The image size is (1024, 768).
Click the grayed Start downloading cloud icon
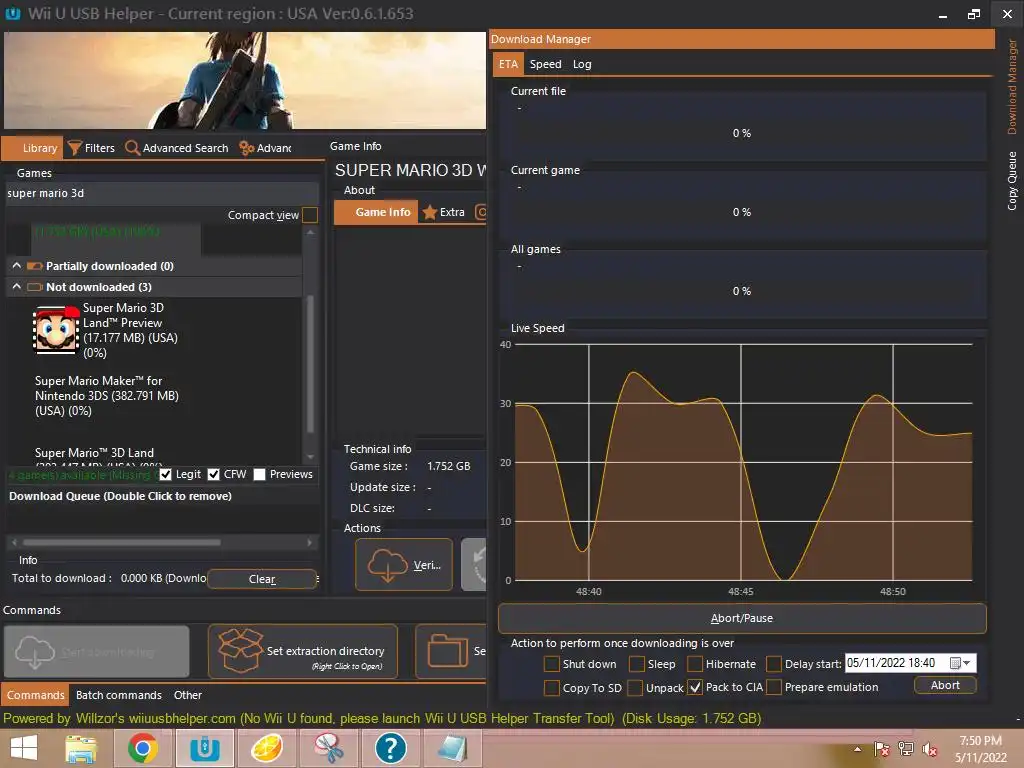pyautogui.click(x=35, y=651)
